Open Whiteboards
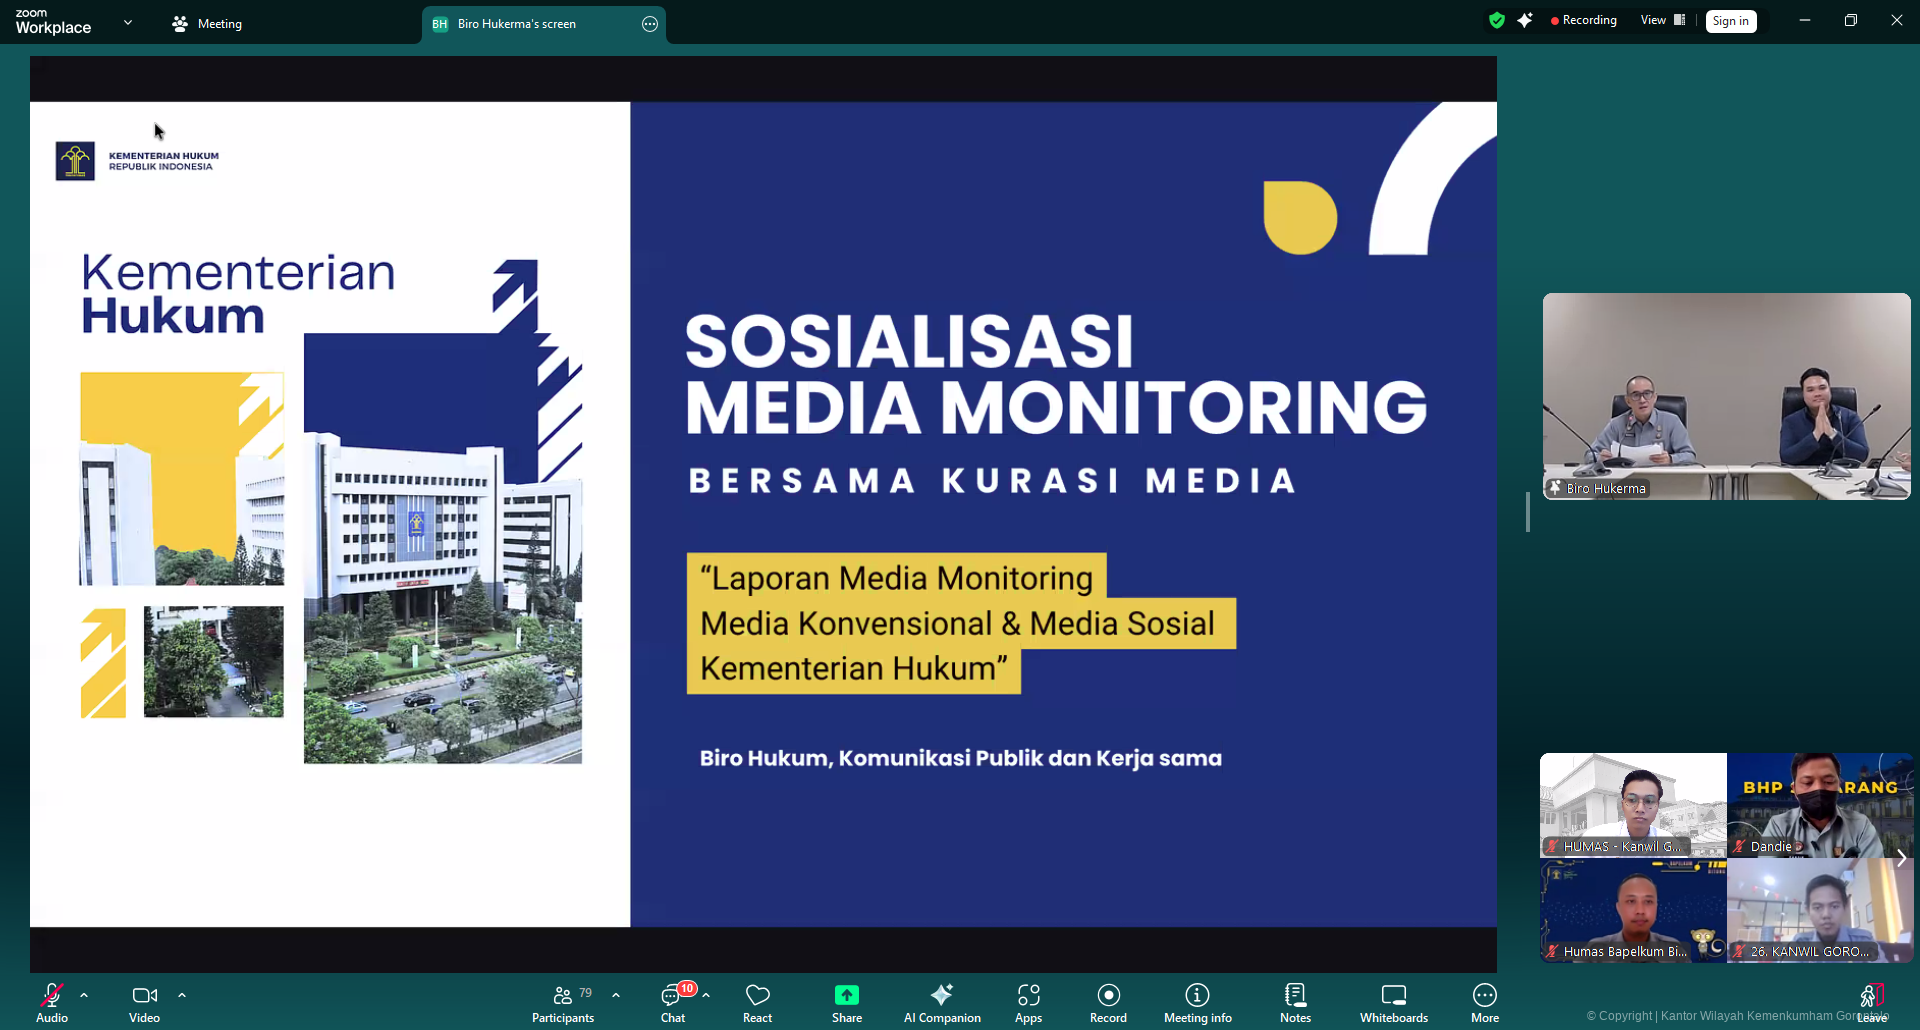This screenshot has height=1030, width=1920. point(1393,1003)
